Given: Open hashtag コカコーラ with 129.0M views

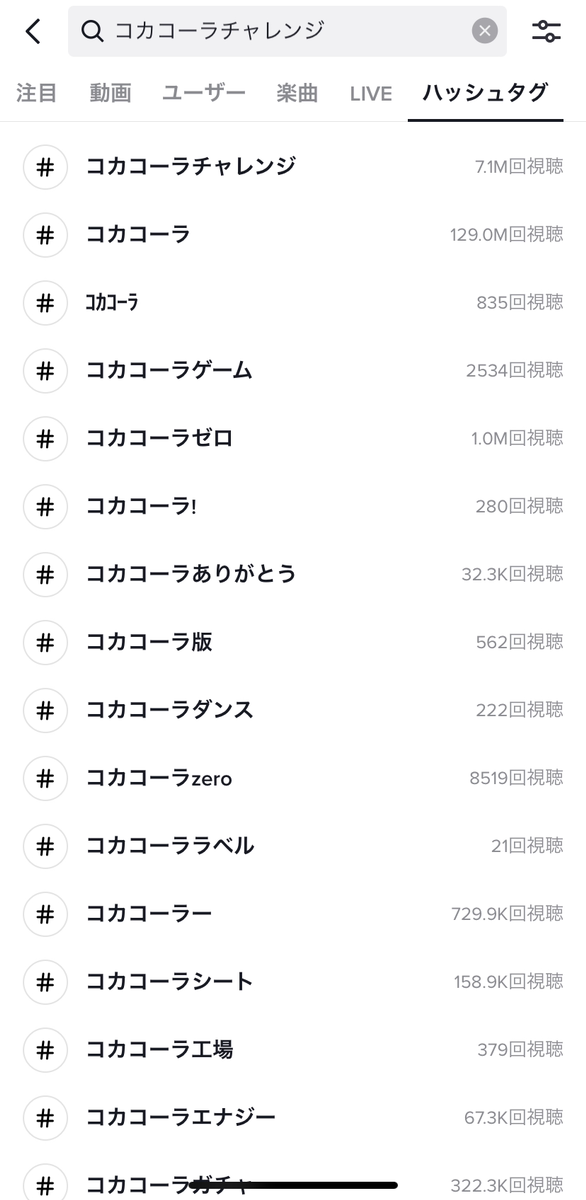Looking at the screenshot, I should pyautogui.click(x=293, y=234).
